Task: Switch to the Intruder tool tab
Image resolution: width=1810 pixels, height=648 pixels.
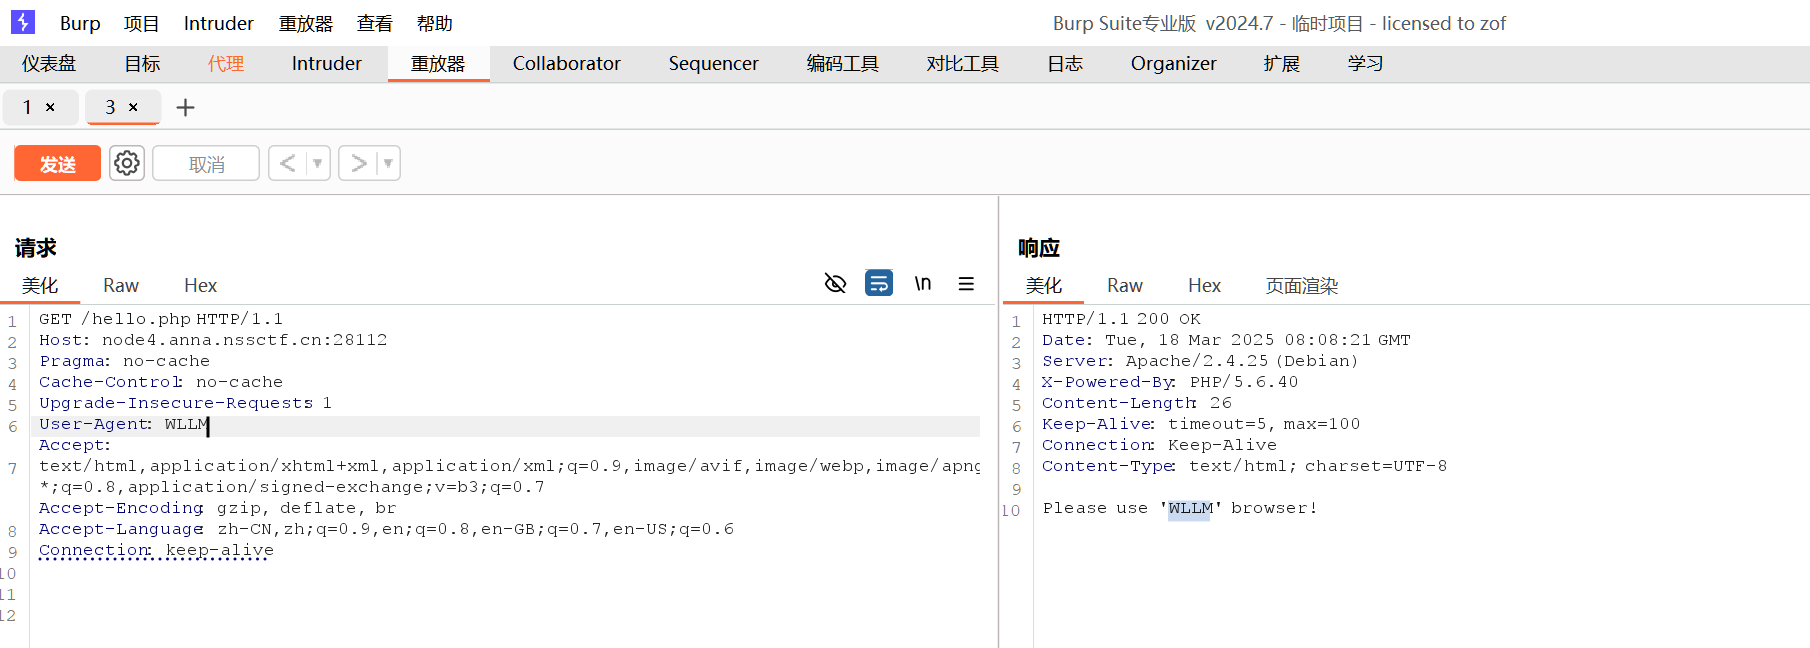Action: [x=326, y=64]
